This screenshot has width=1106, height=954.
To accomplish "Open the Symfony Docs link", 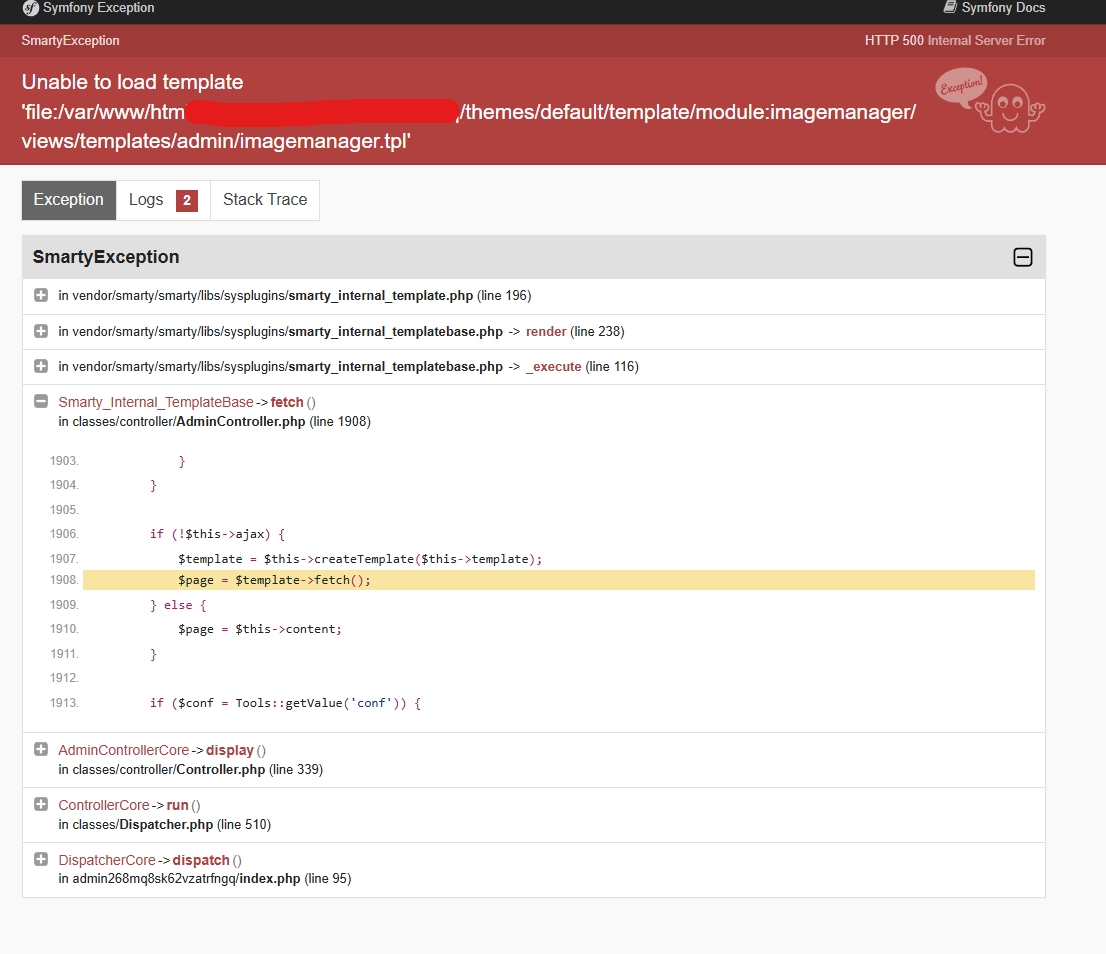I will (994, 8).
